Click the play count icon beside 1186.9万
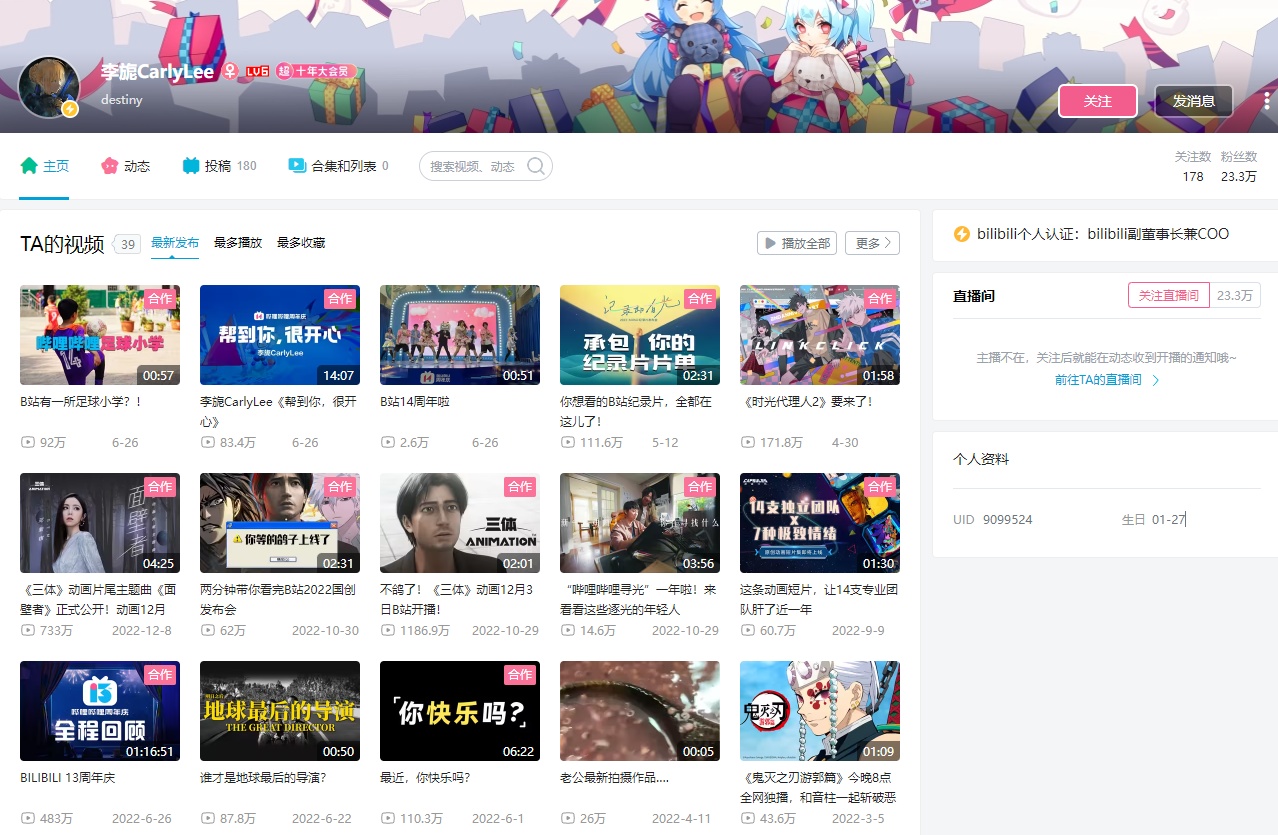The height and width of the screenshot is (835, 1278). click(x=387, y=630)
